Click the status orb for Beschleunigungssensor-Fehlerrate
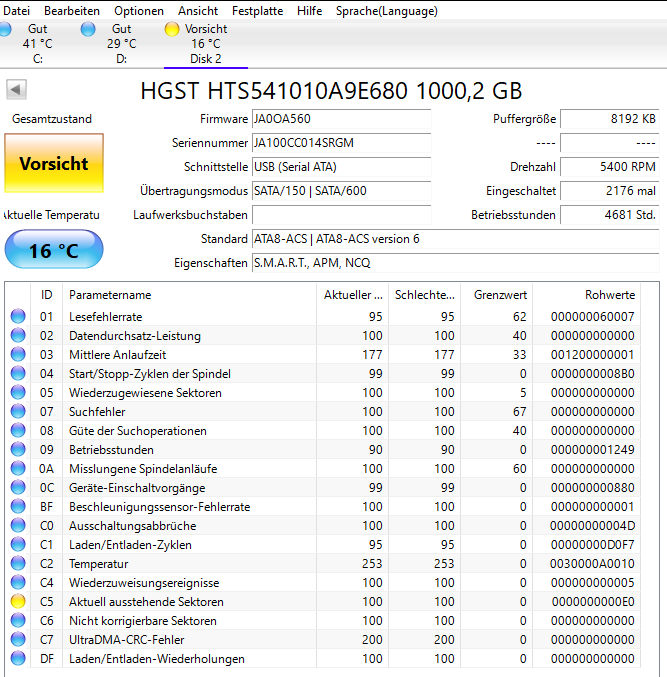The height and width of the screenshot is (677, 667). 18,506
